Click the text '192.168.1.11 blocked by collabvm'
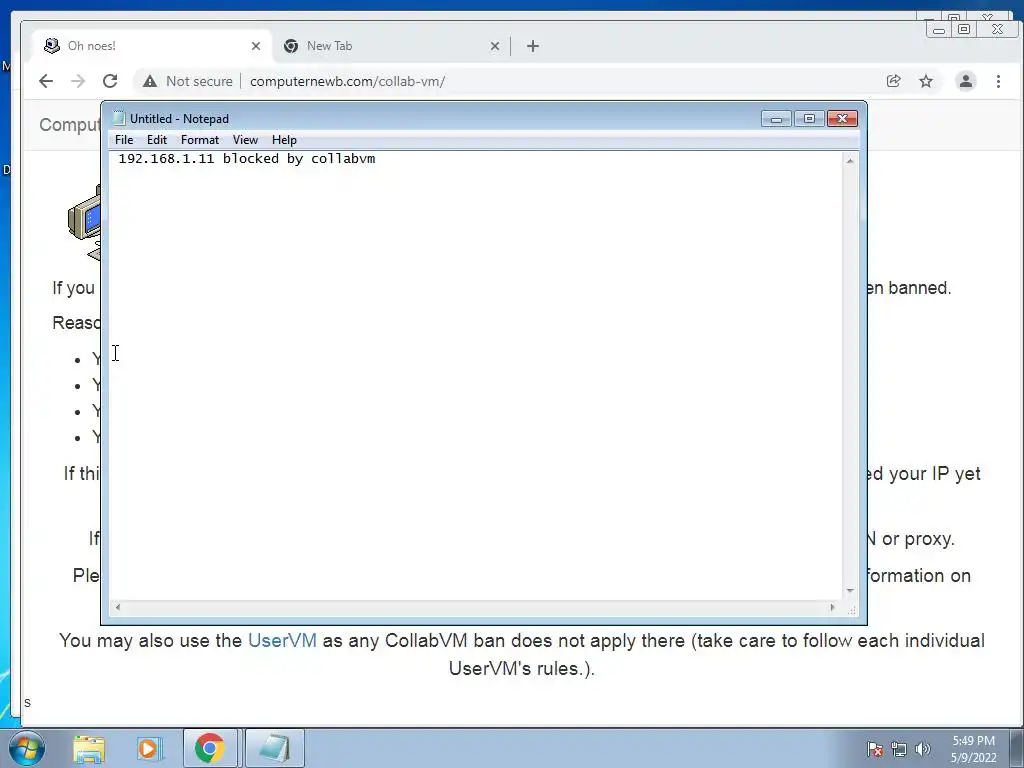 coord(247,159)
